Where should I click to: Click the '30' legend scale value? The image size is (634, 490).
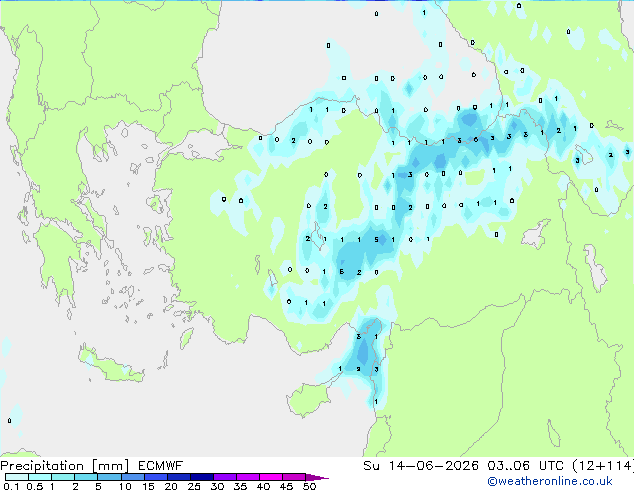[217, 486]
